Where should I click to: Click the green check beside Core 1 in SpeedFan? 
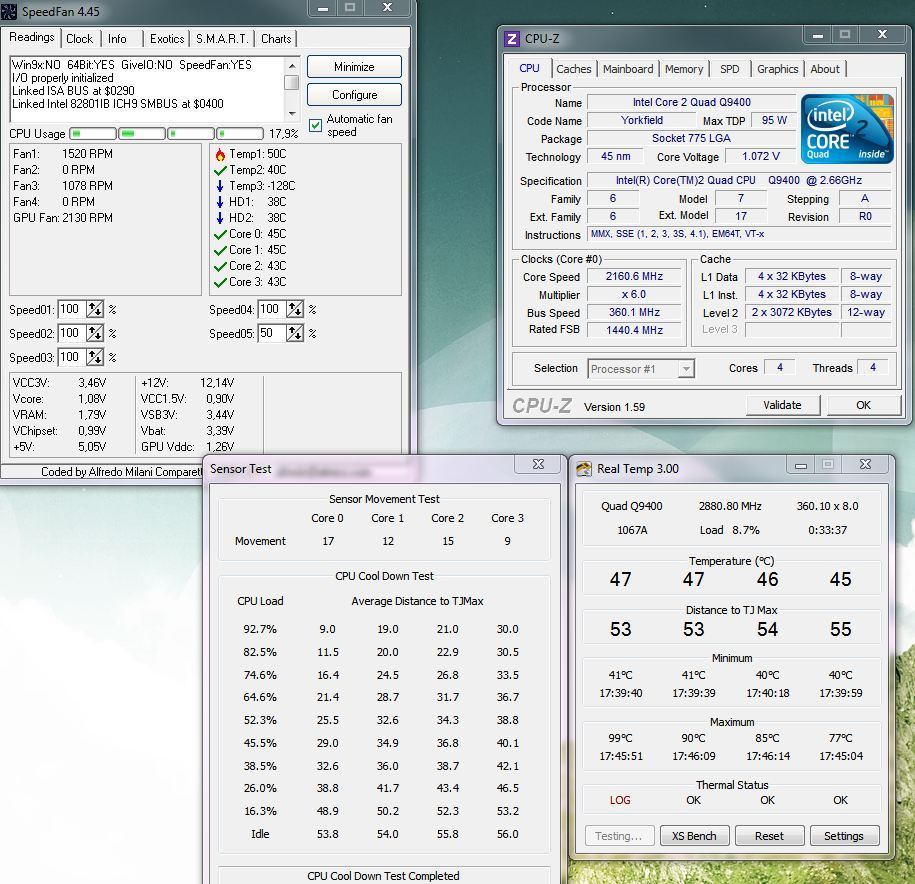click(220, 250)
